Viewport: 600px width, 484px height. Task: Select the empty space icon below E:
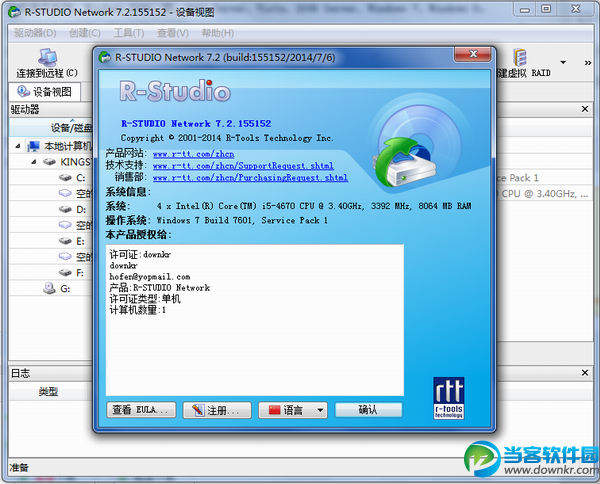(65, 256)
